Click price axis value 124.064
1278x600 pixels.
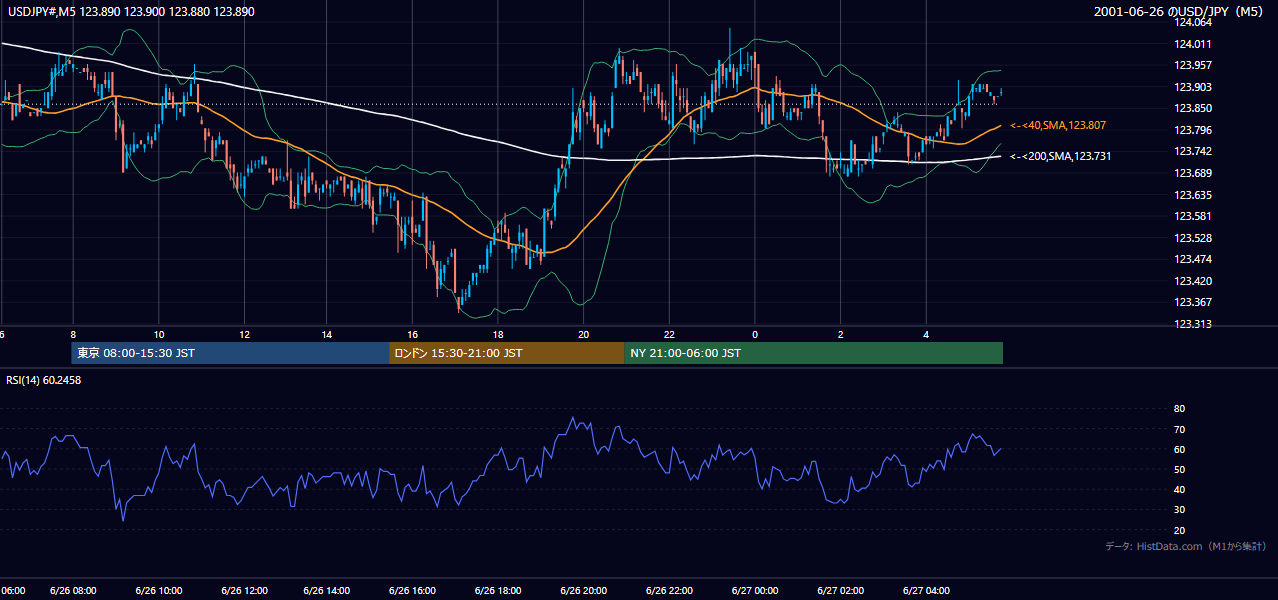[1193, 22]
